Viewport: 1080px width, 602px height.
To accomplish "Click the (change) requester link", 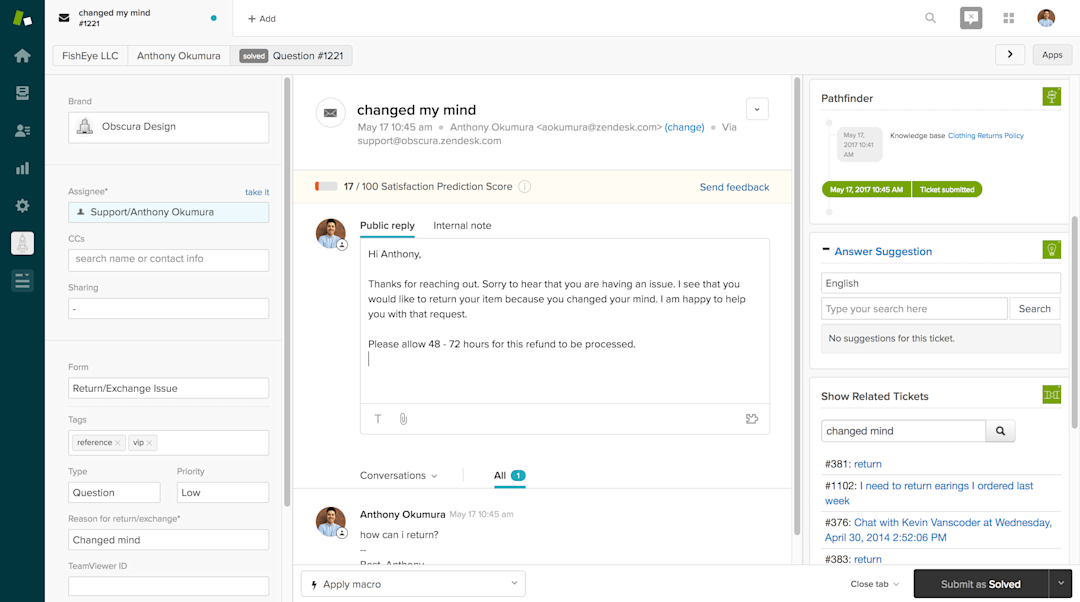I will pos(684,127).
